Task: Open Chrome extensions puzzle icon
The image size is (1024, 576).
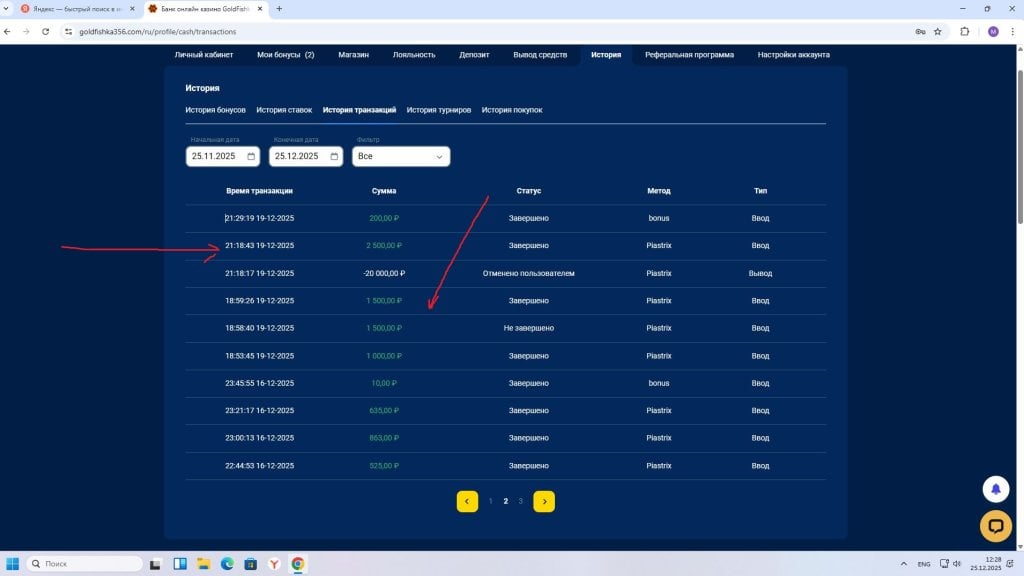Action: point(965,31)
